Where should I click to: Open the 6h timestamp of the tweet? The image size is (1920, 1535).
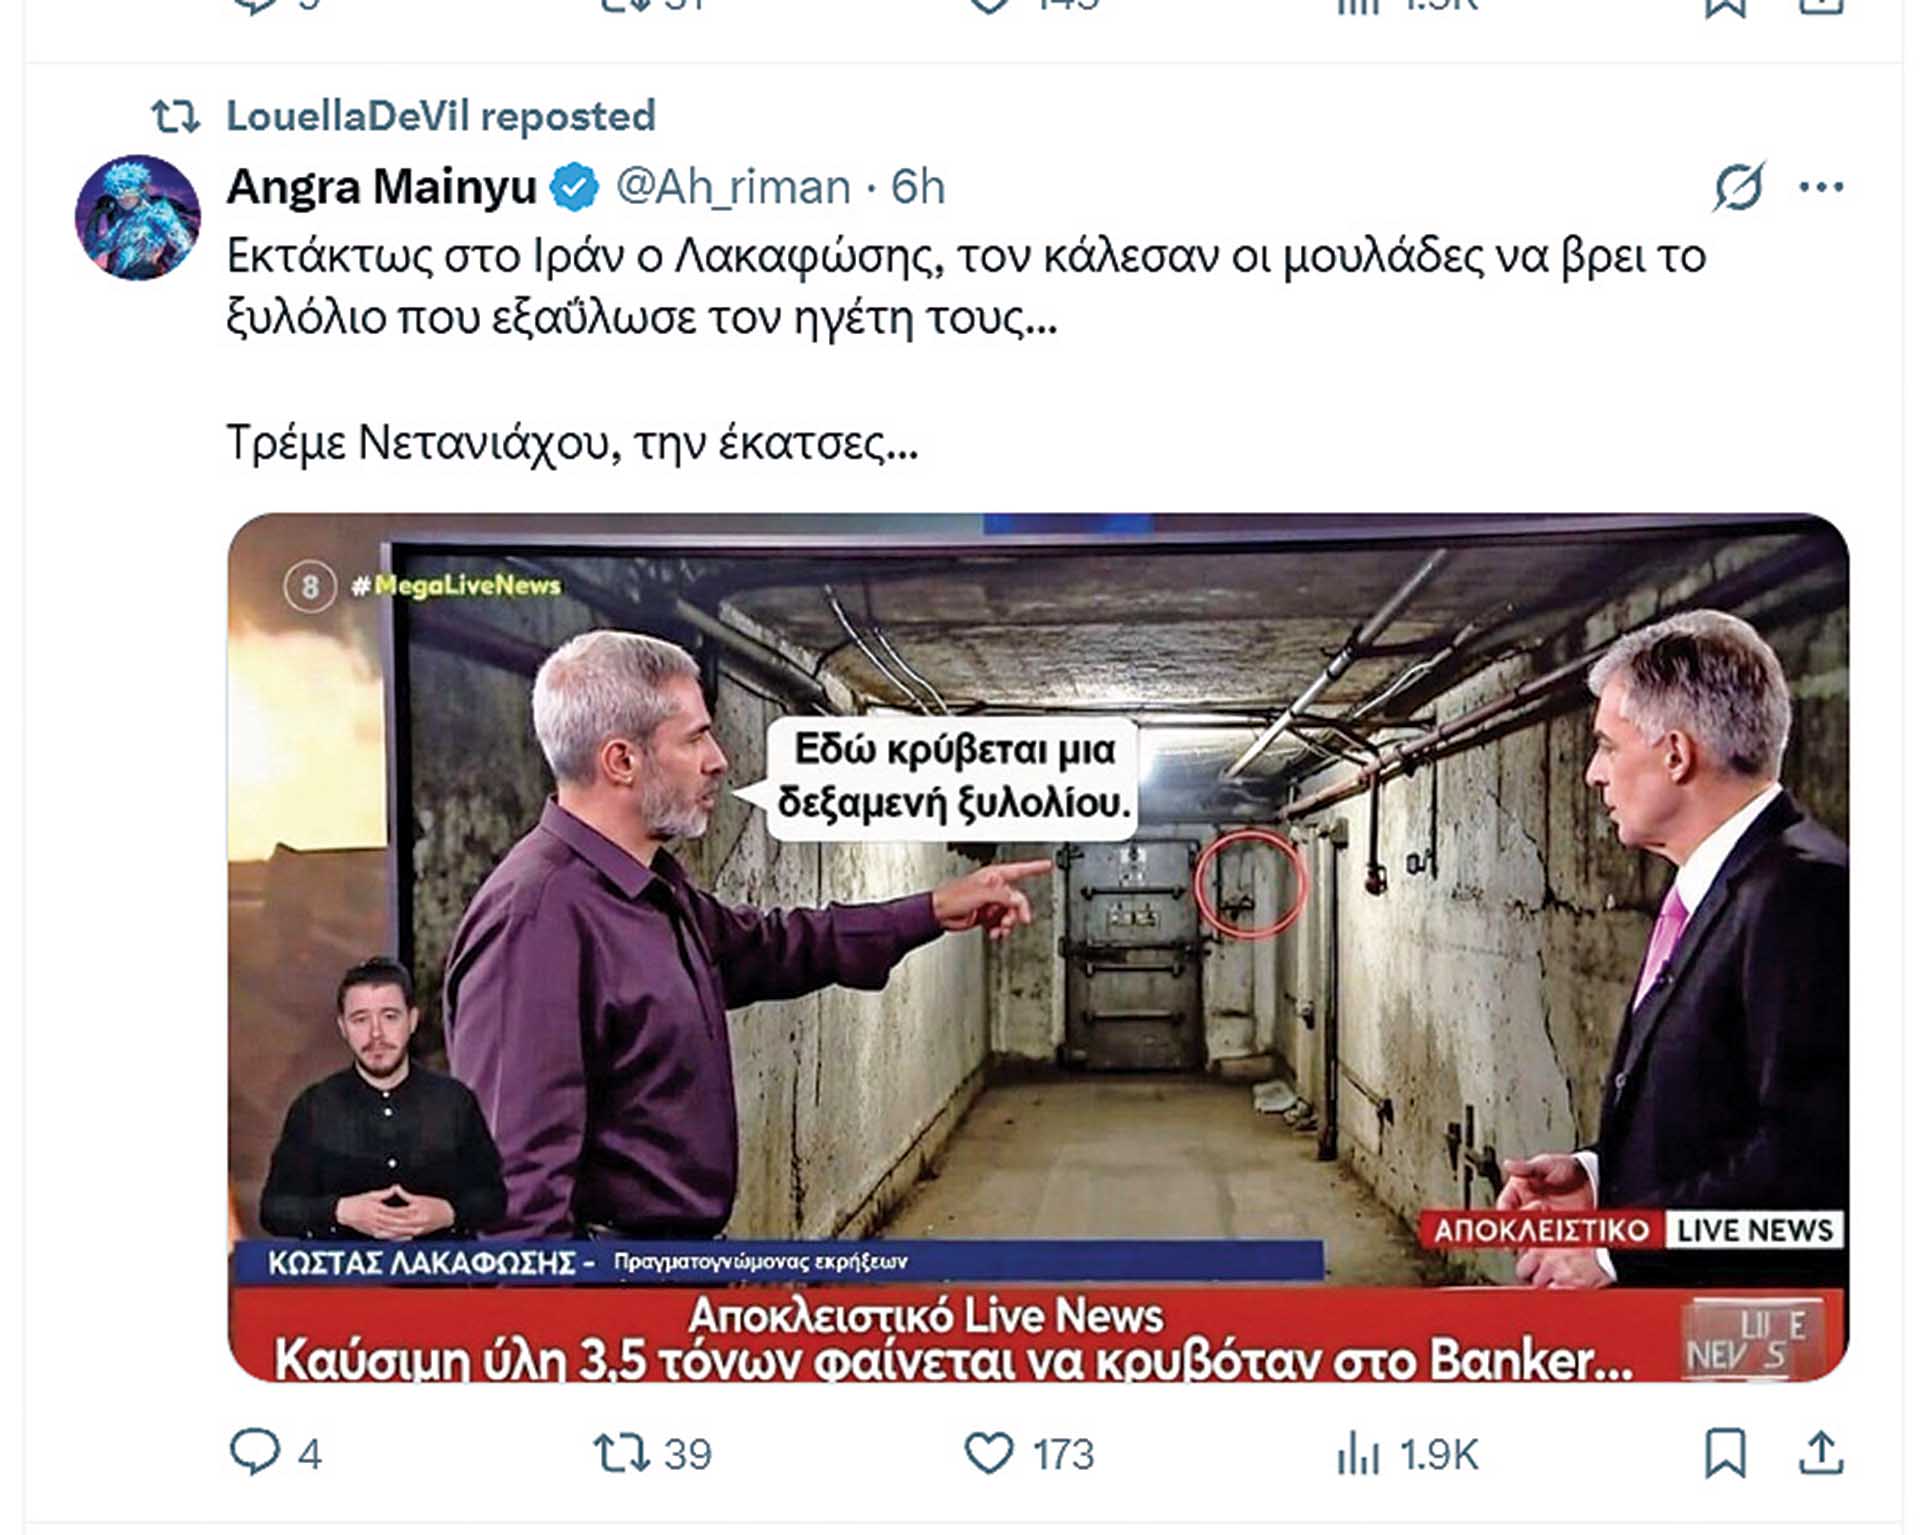[x=917, y=187]
